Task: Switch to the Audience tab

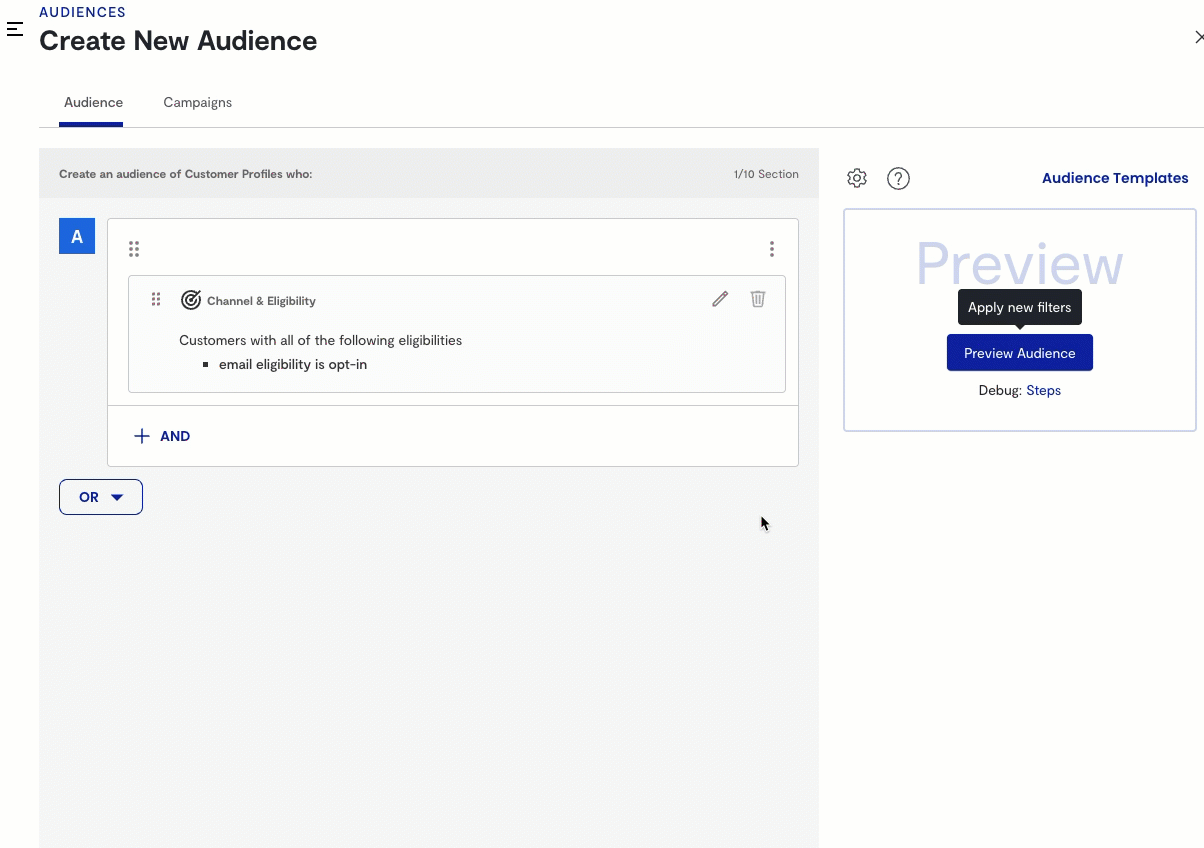Action: point(93,102)
